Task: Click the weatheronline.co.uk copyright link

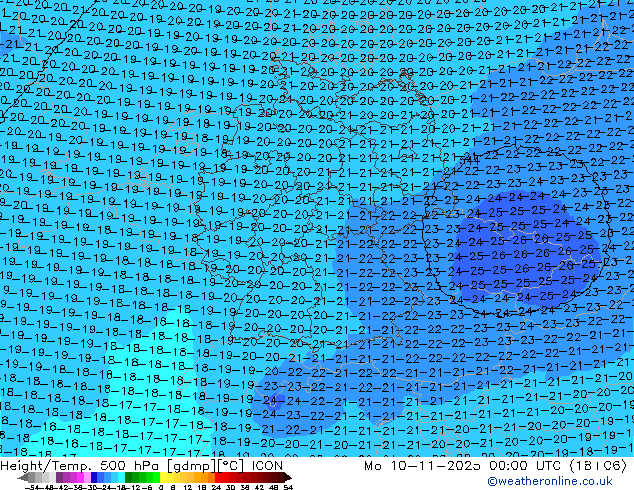Action: tap(550, 481)
